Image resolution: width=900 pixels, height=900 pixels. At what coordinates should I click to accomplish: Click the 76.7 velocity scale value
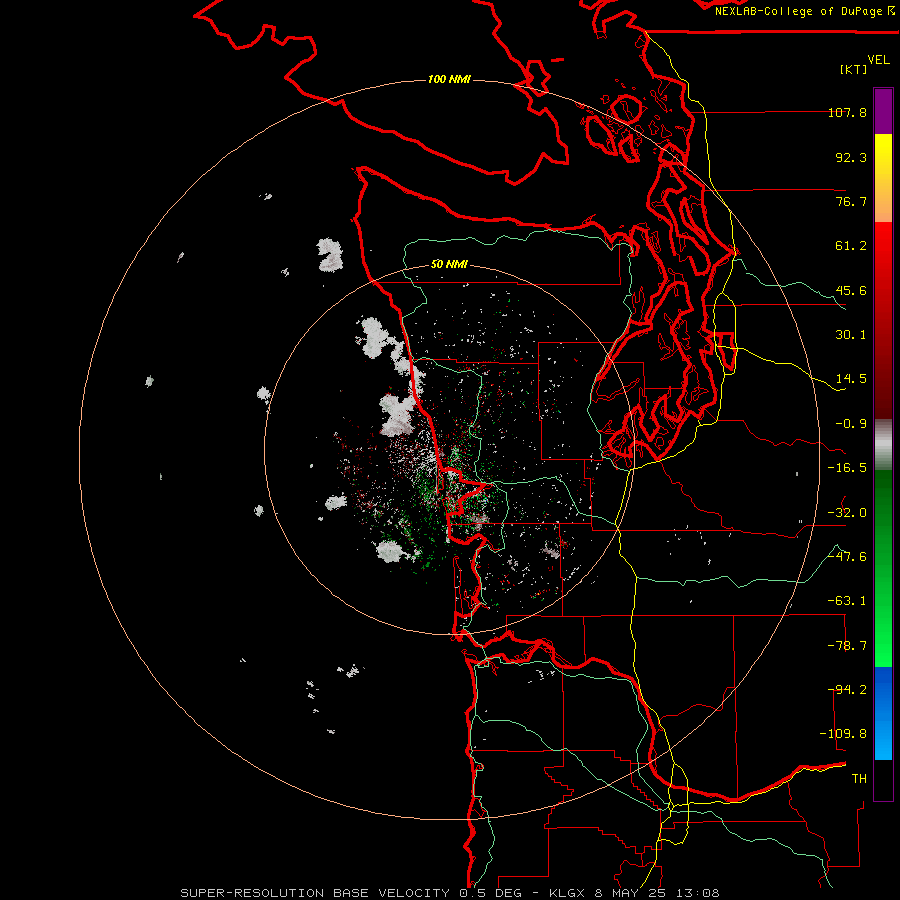pos(851,201)
